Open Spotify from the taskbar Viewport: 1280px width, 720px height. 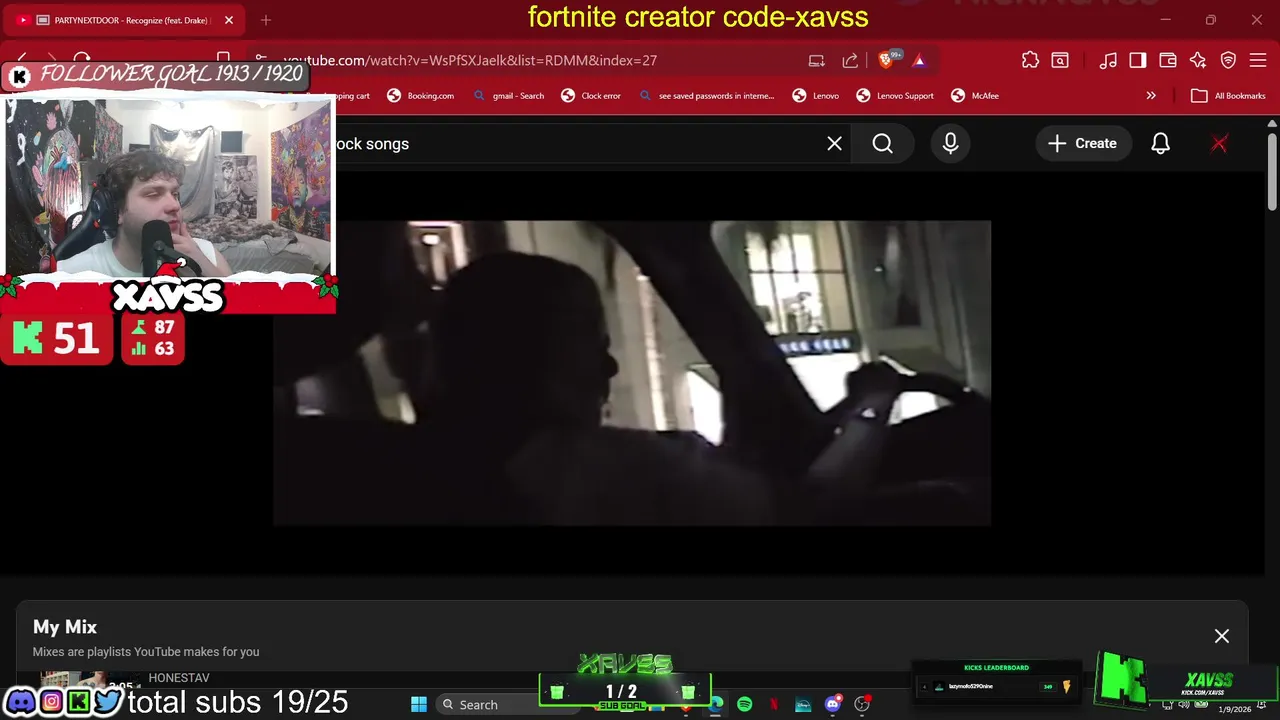pyautogui.click(x=745, y=705)
